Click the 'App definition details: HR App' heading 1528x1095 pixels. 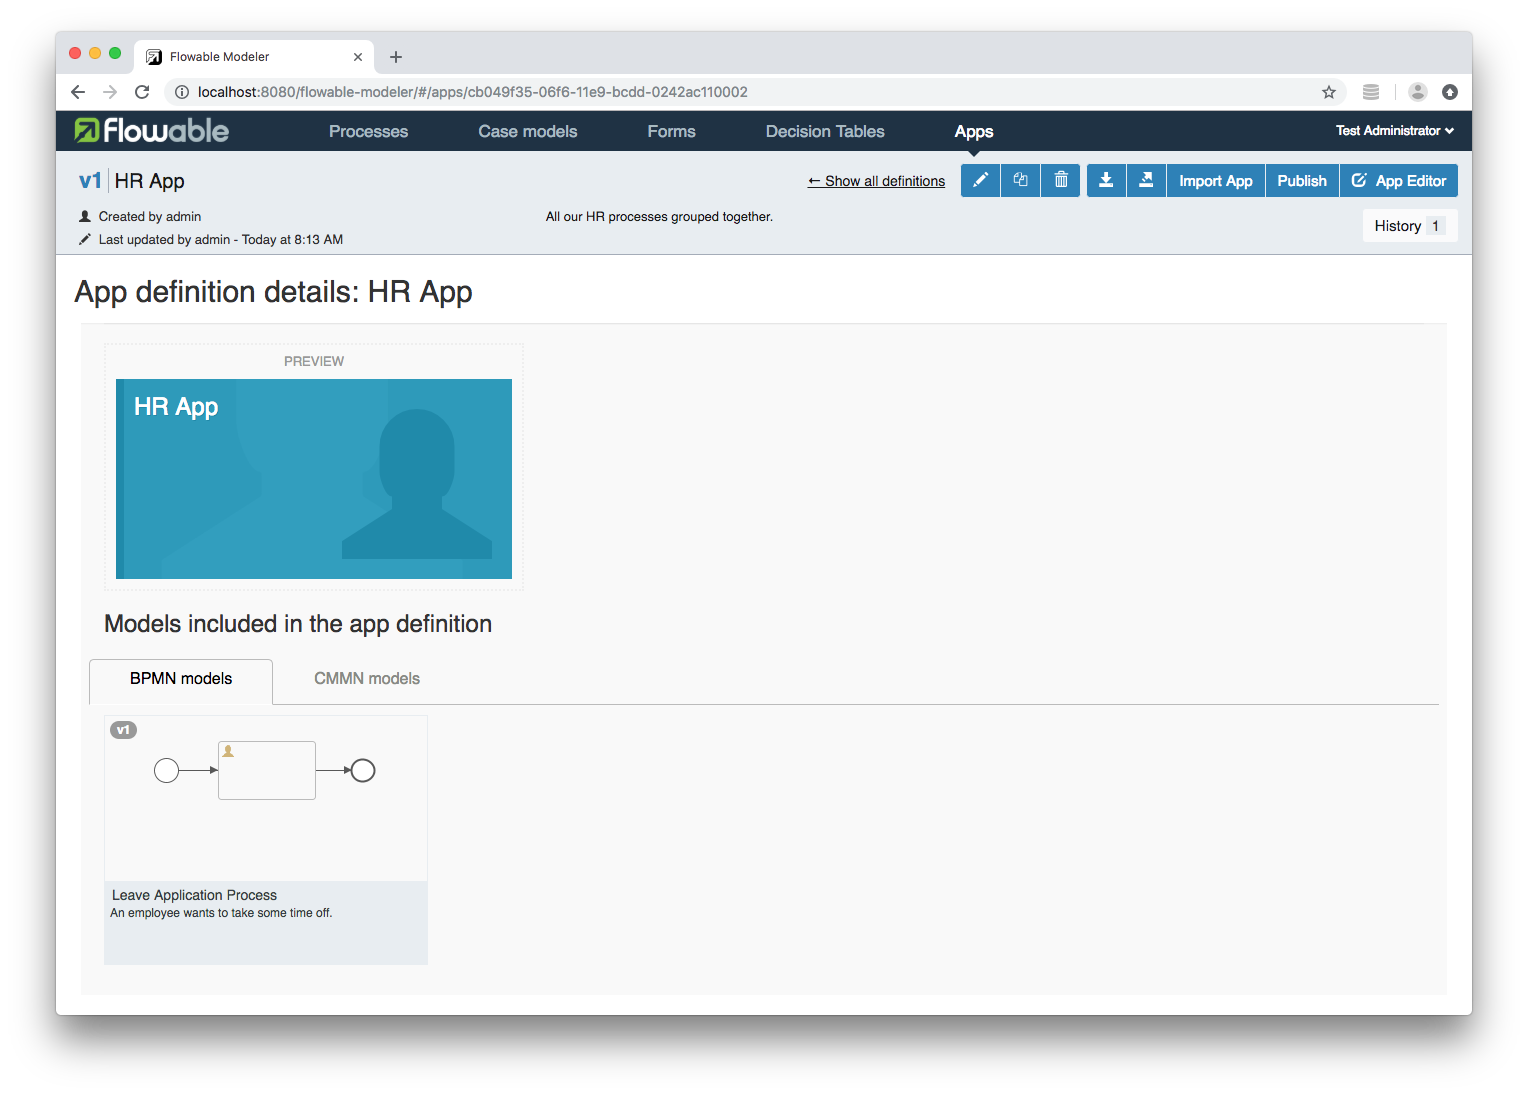(x=273, y=292)
